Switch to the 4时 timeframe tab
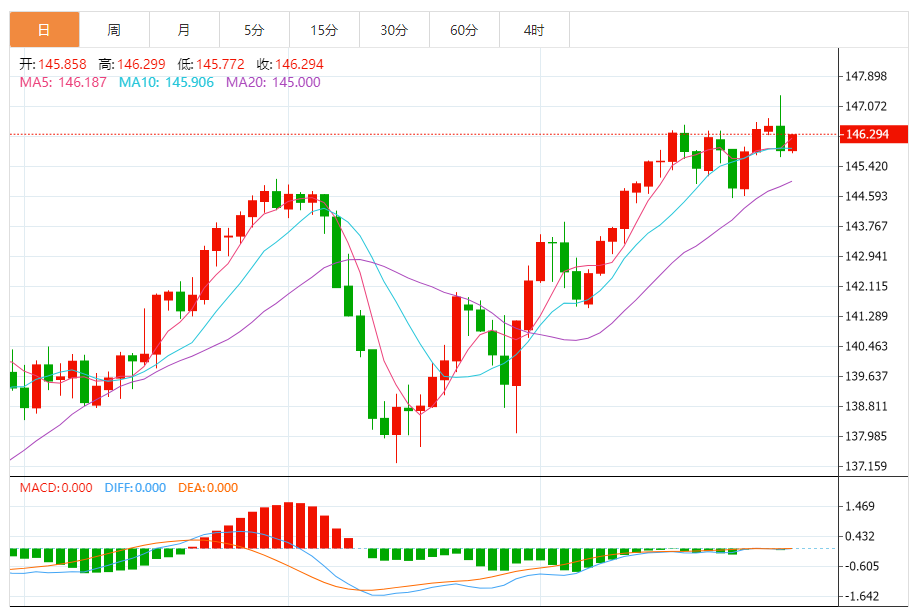 point(534,30)
